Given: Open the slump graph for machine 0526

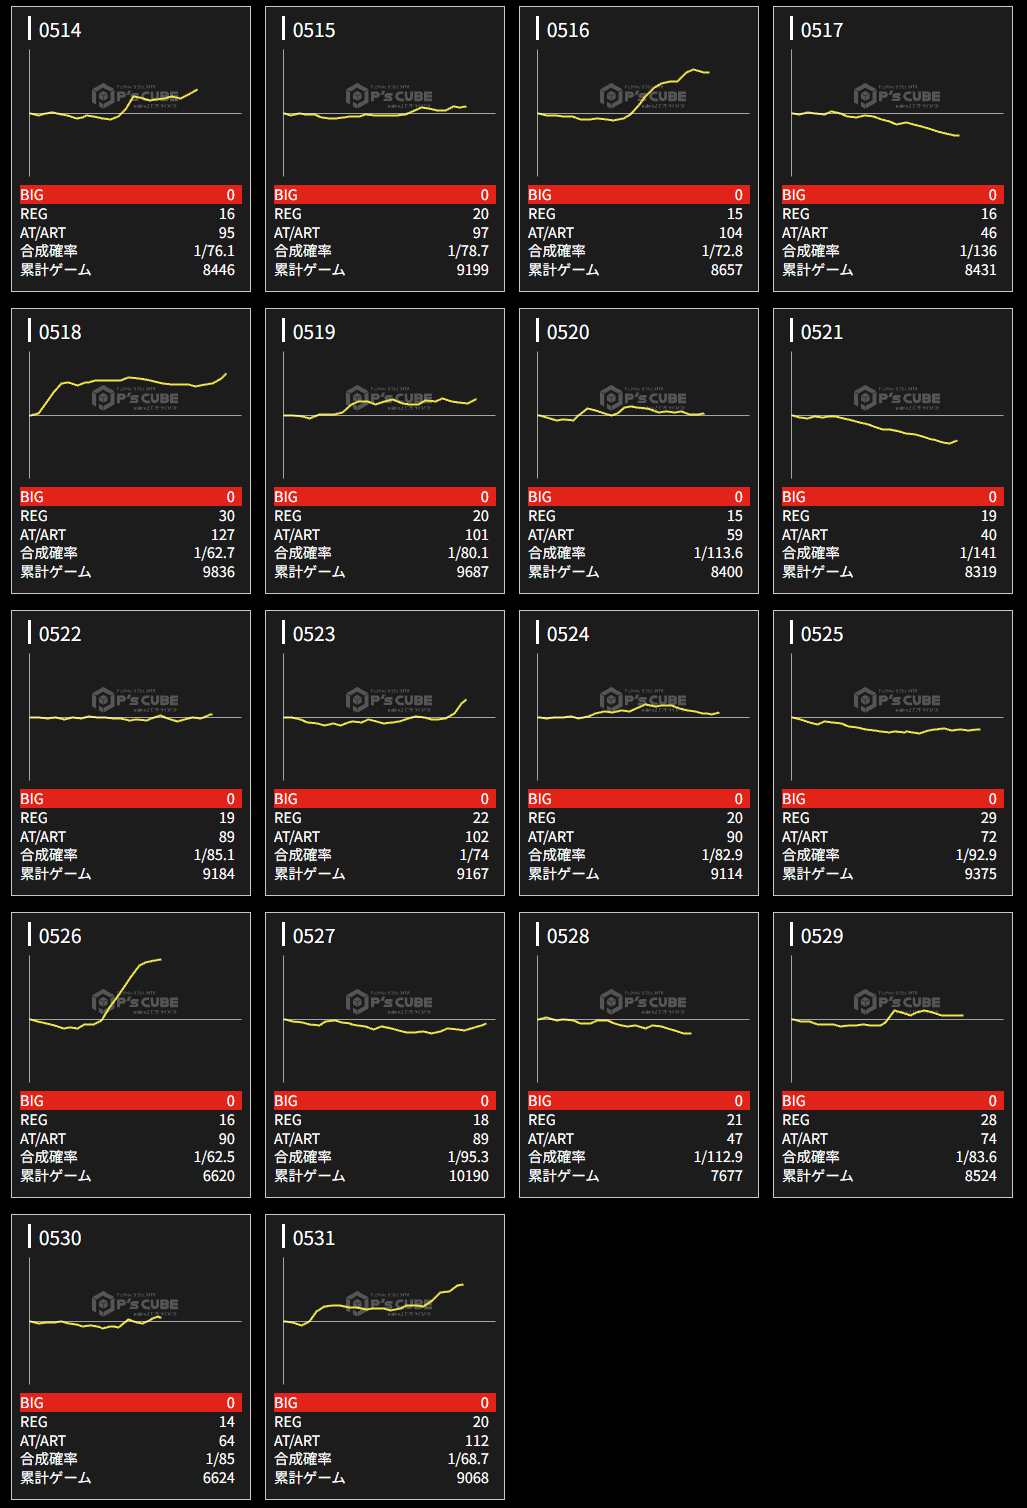Looking at the screenshot, I should (x=135, y=1019).
